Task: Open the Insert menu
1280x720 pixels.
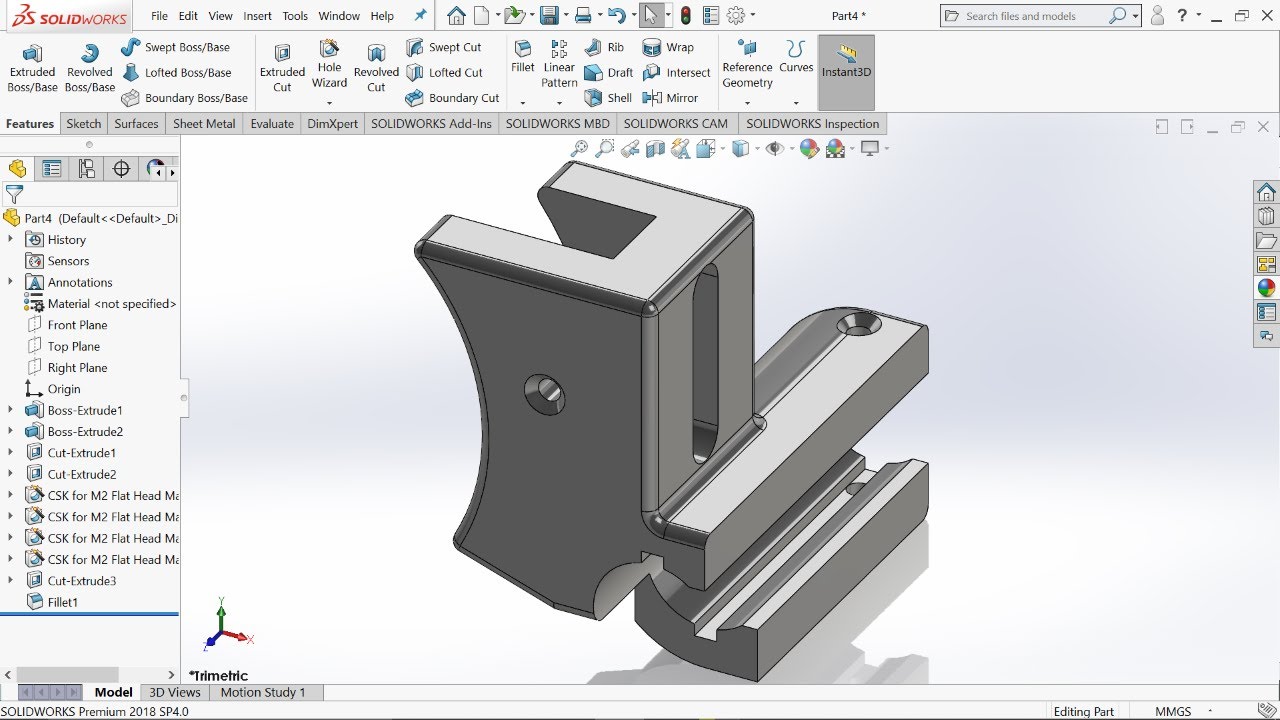Action: [257, 16]
